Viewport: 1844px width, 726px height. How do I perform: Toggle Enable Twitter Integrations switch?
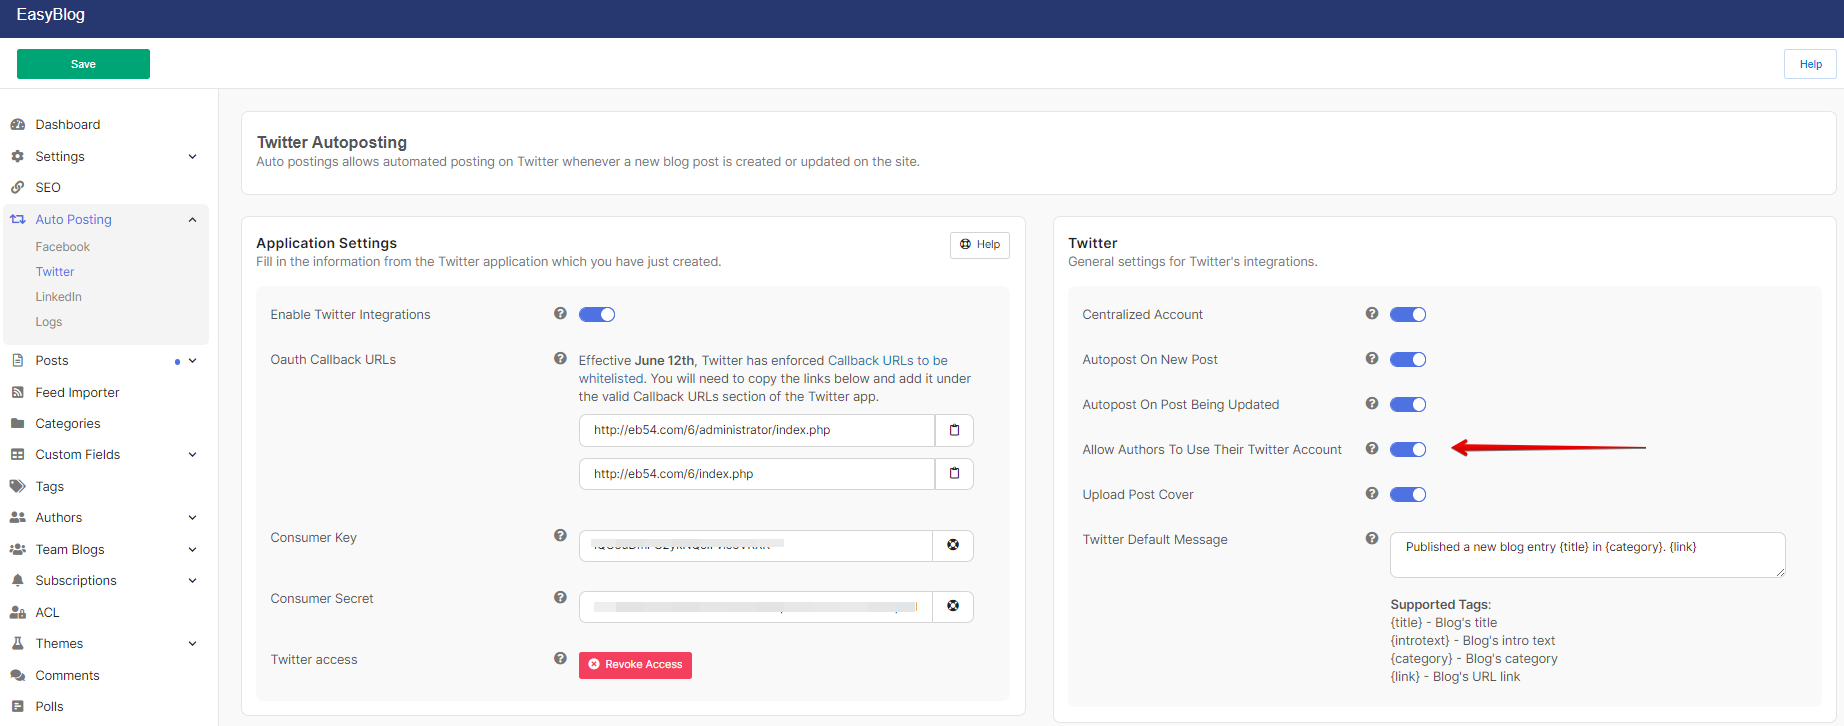597,315
